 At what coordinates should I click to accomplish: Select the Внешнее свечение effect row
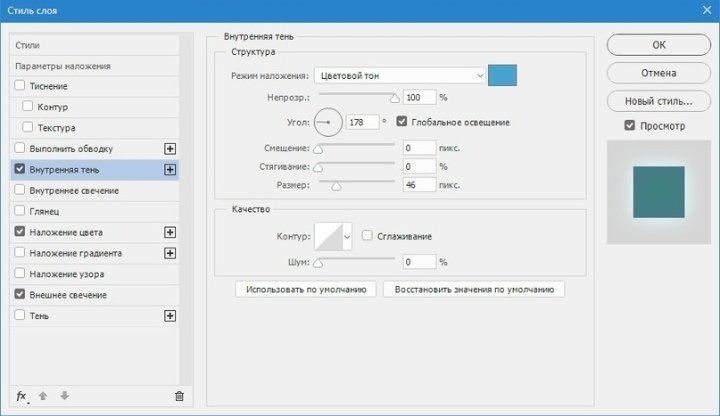tap(94, 295)
